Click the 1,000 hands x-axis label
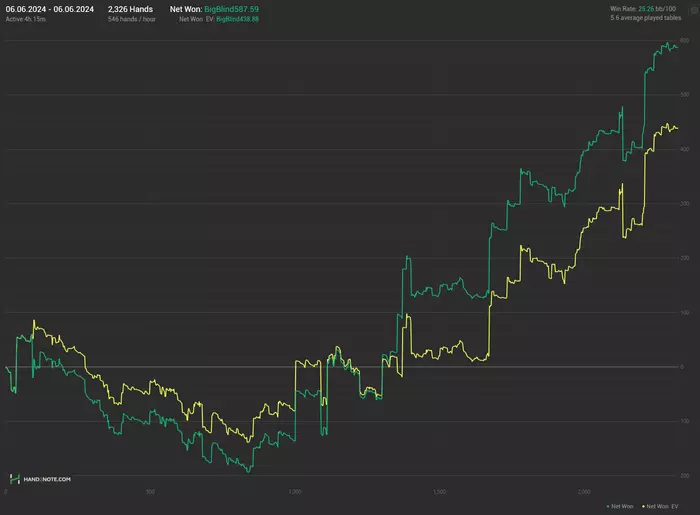This screenshot has width=700, height=515. tap(295, 492)
